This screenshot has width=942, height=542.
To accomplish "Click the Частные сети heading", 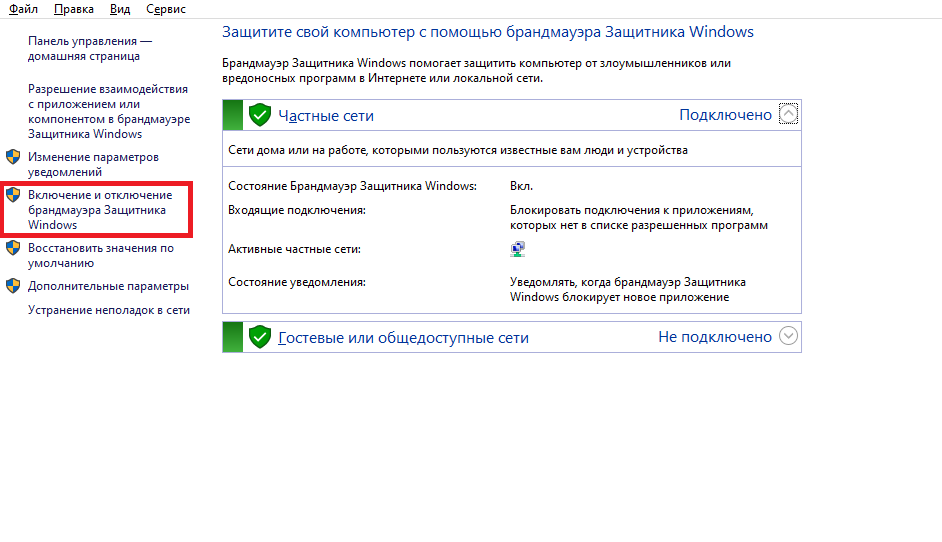I will click(326, 115).
